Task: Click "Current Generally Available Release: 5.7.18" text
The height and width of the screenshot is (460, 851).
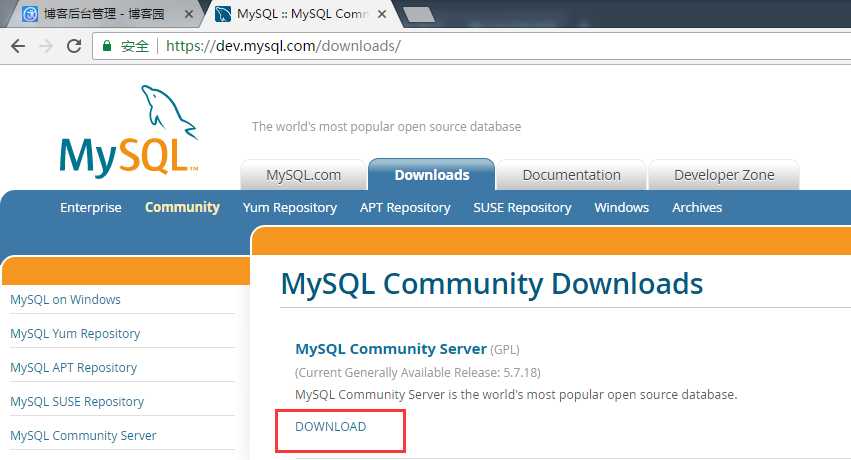Action: (x=418, y=373)
